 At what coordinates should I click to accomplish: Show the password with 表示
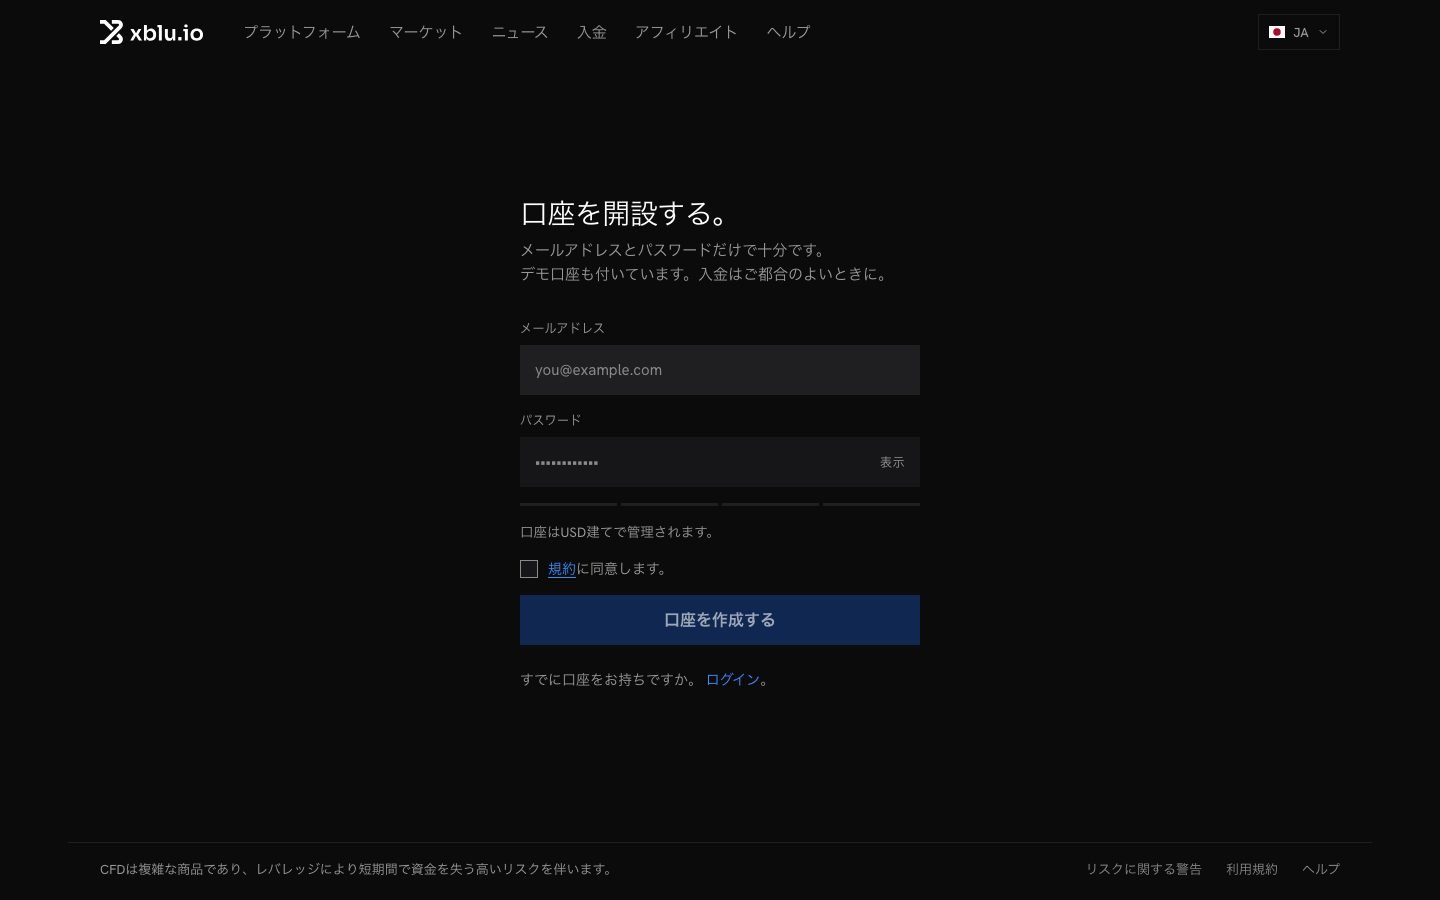click(x=892, y=462)
